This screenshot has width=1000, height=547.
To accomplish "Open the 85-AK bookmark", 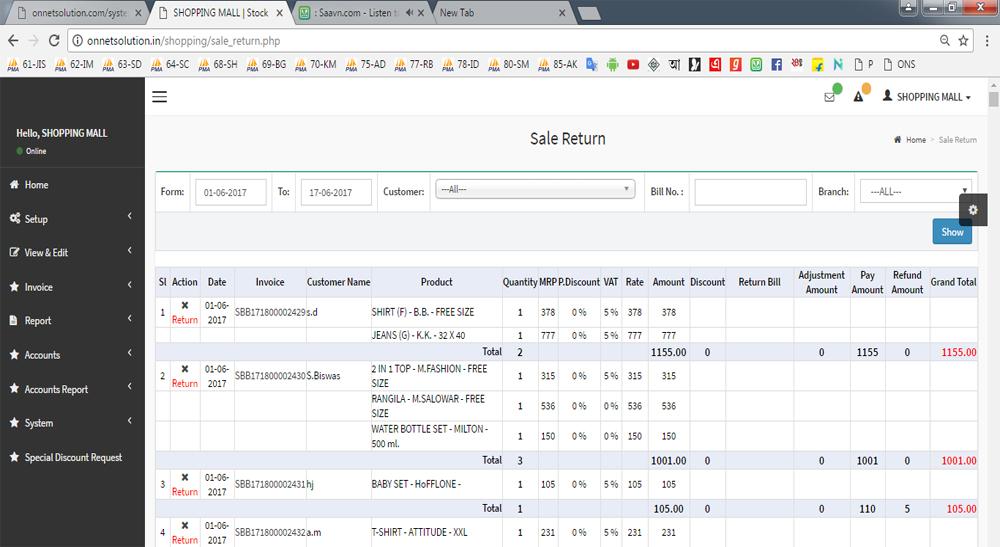I will point(558,64).
